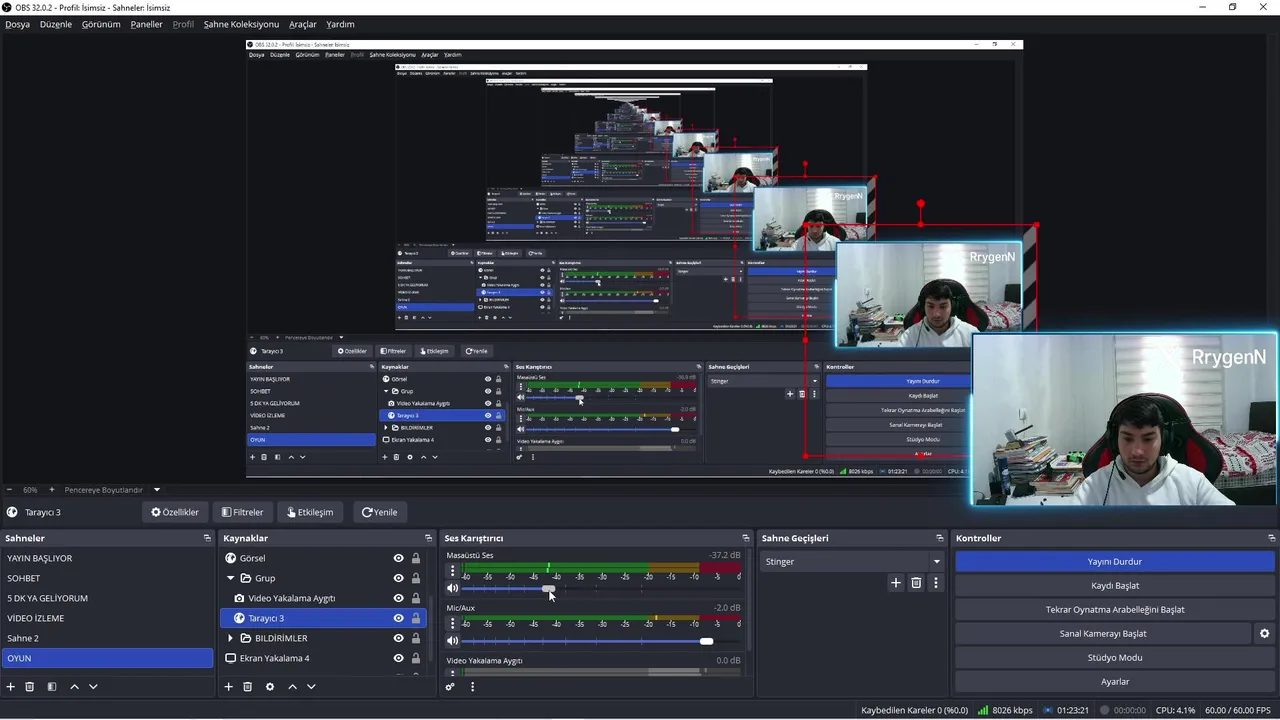Open advanced audio properties gears icon
1280x720 pixels.
click(x=451, y=687)
